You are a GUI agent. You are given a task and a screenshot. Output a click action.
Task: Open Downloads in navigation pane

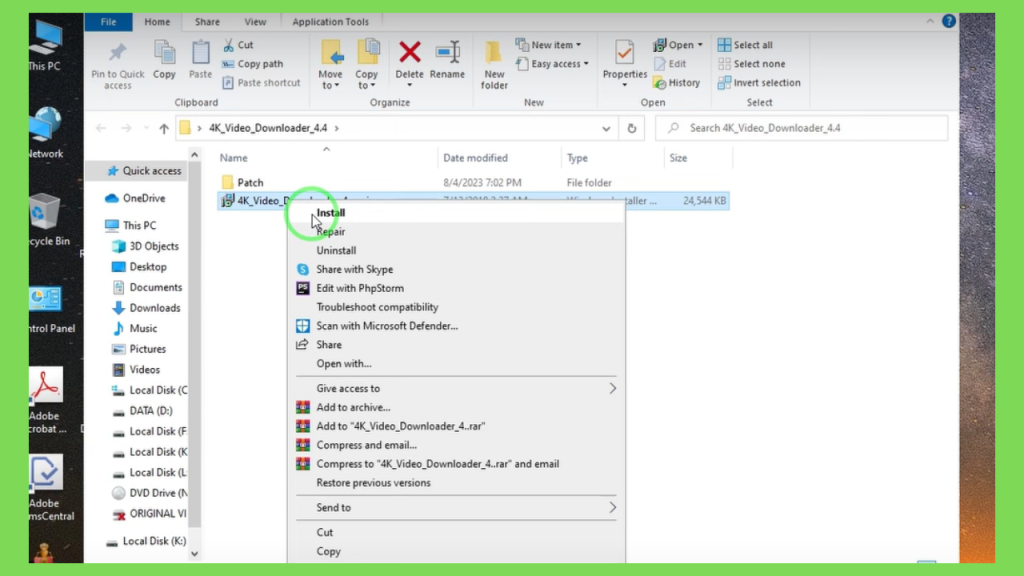coord(146,308)
